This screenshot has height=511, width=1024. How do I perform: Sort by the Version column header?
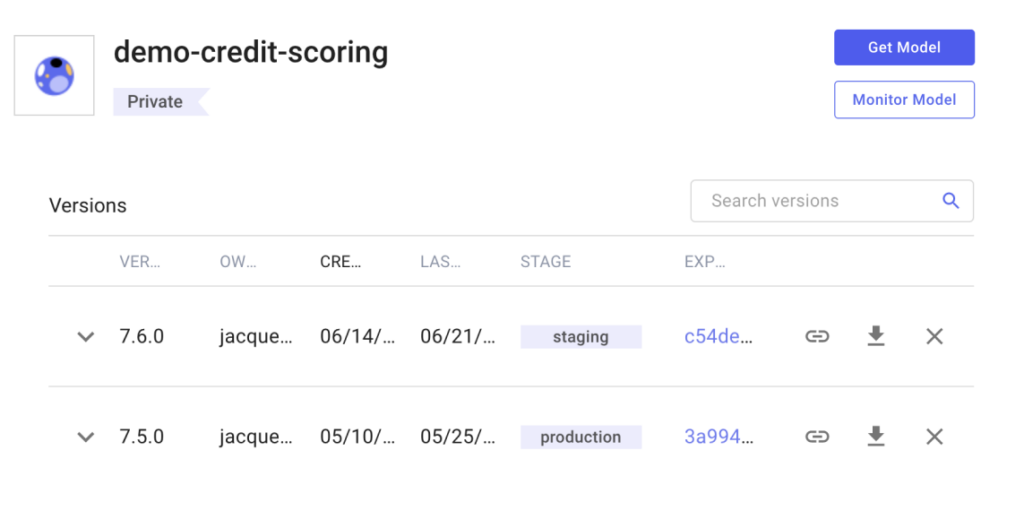(140, 262)
